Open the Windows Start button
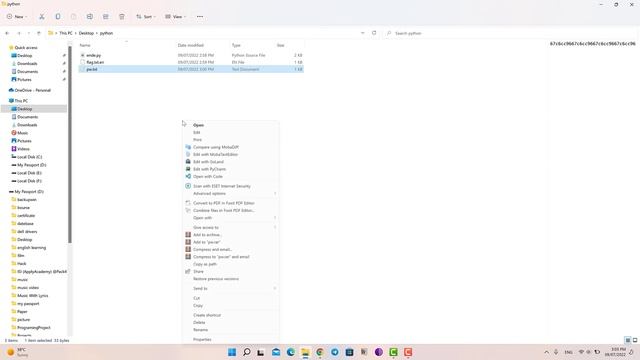Screen dimensions: 640x360 point(232,352)
